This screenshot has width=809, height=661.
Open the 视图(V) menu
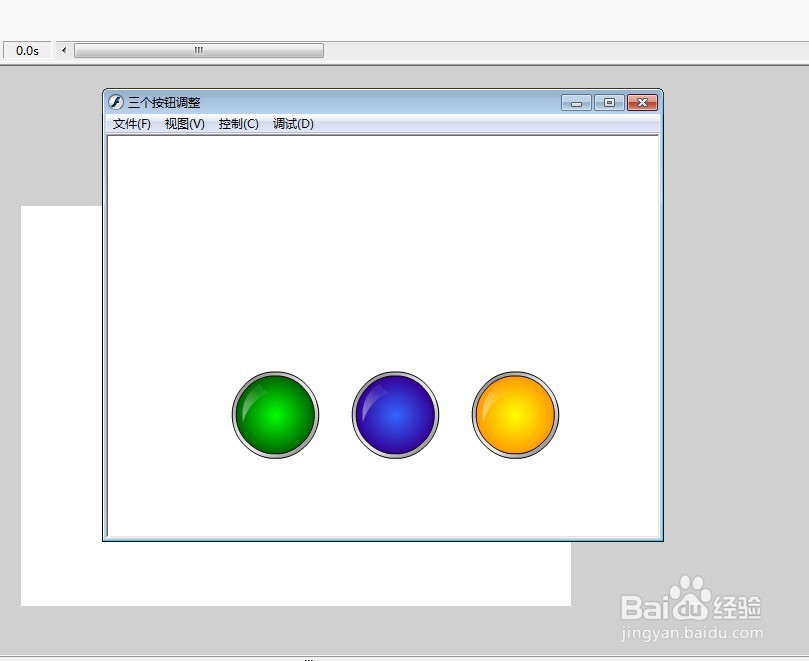185,124
